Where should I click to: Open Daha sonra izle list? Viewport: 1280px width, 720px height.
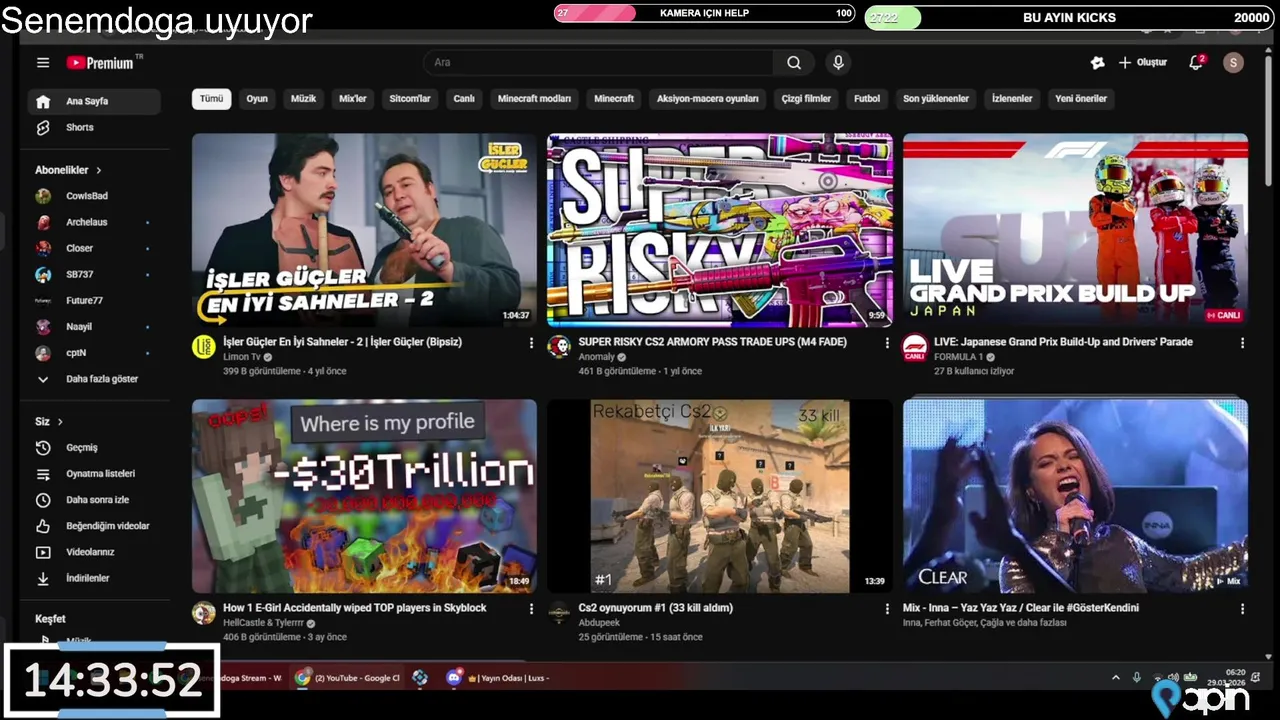coord(94,499)
